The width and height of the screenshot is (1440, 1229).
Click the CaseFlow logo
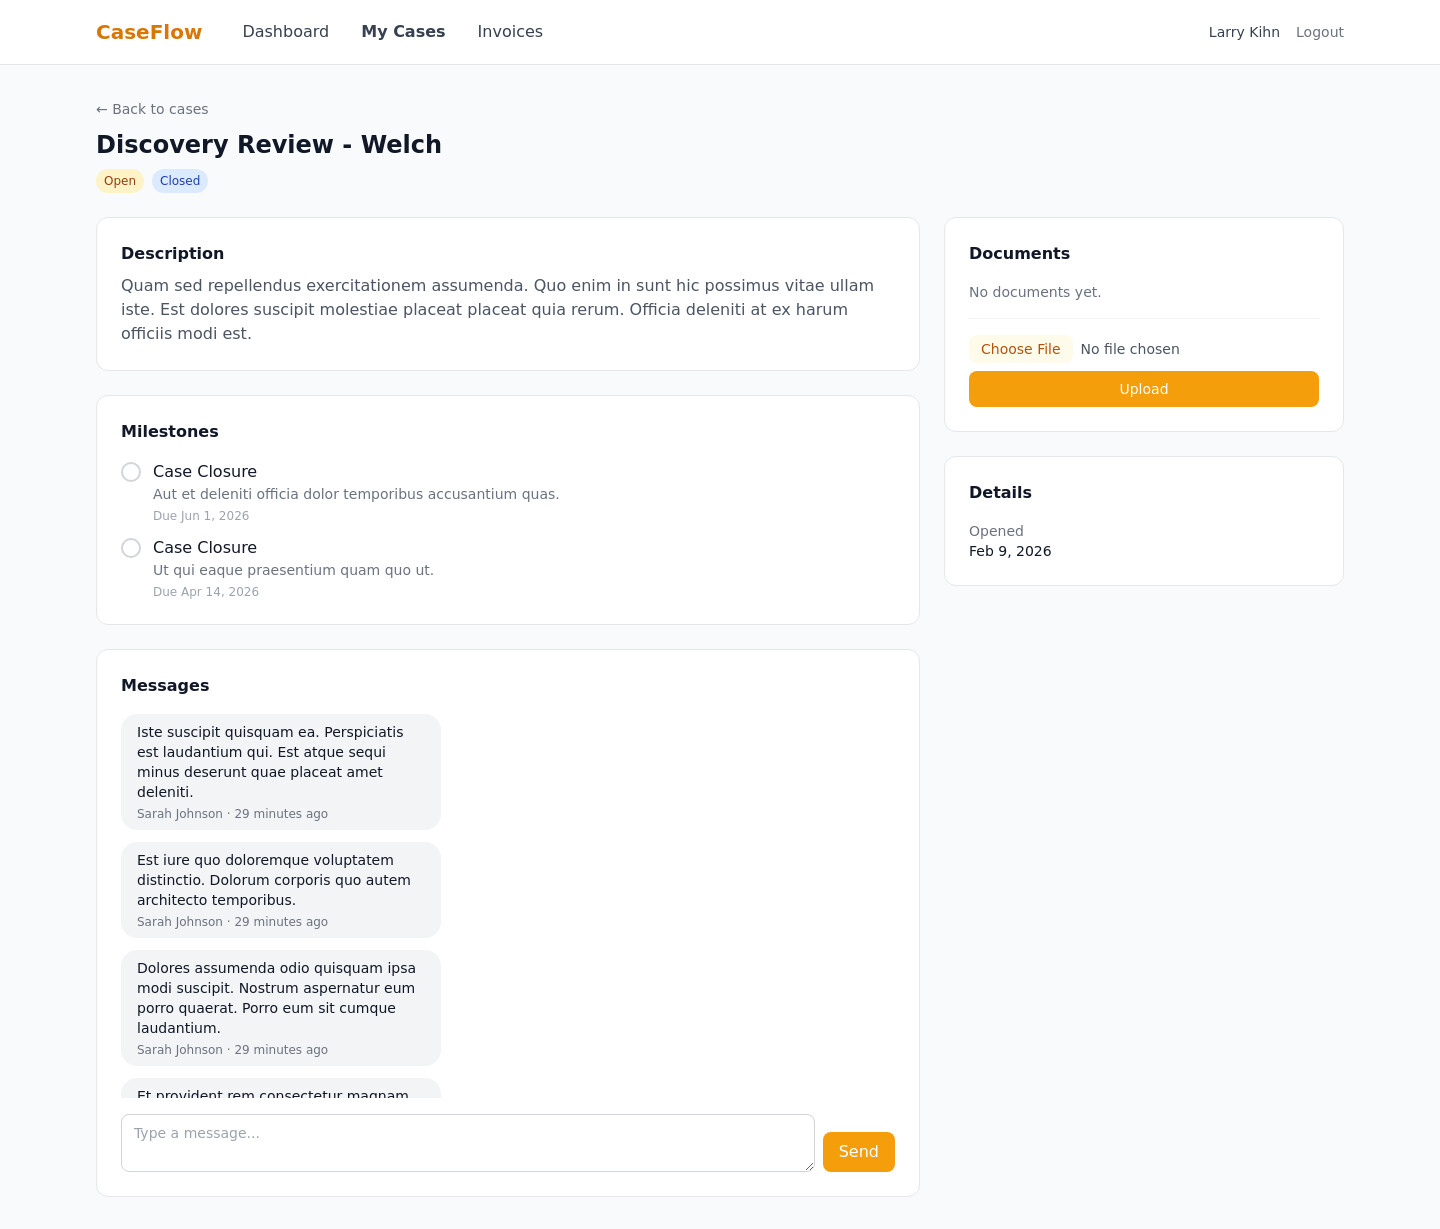[148, 31]
